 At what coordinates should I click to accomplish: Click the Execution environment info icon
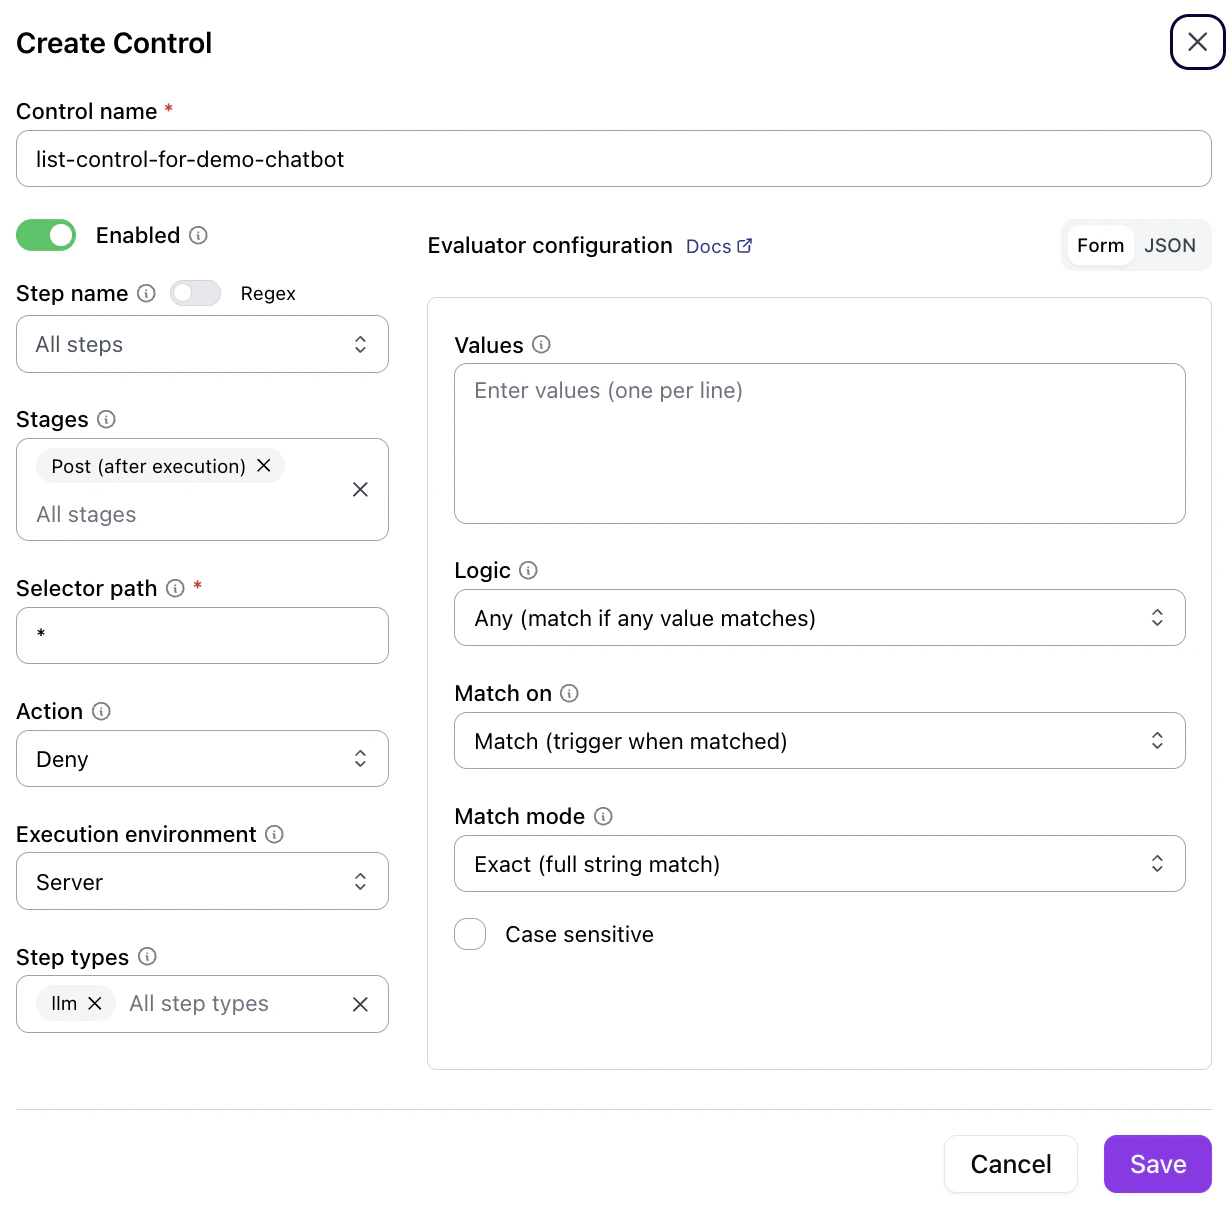pyautogui.click(x=274, y=834)
